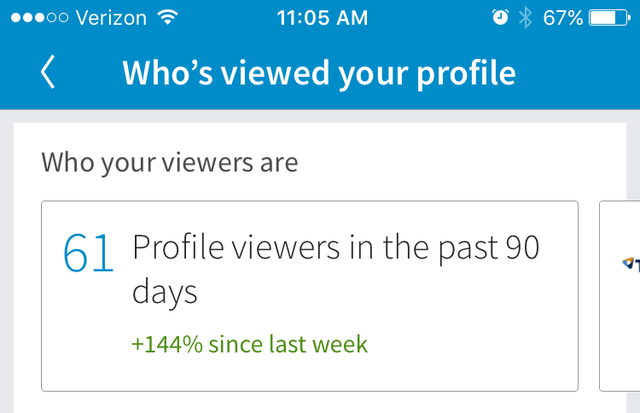Screen dimensions: 640x413
Task: Tap the 67% battery percentage
Action: (x=563, y=18)
